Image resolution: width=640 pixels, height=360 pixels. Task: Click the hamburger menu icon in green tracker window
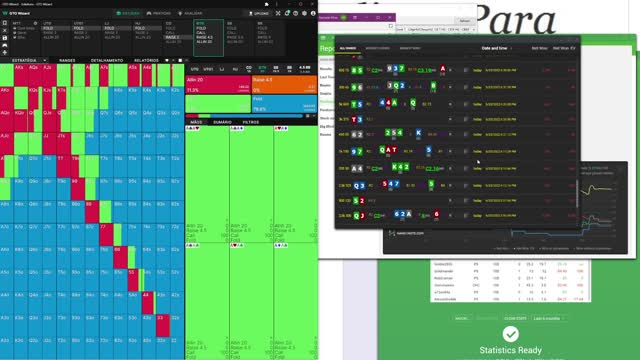[323, 38]
